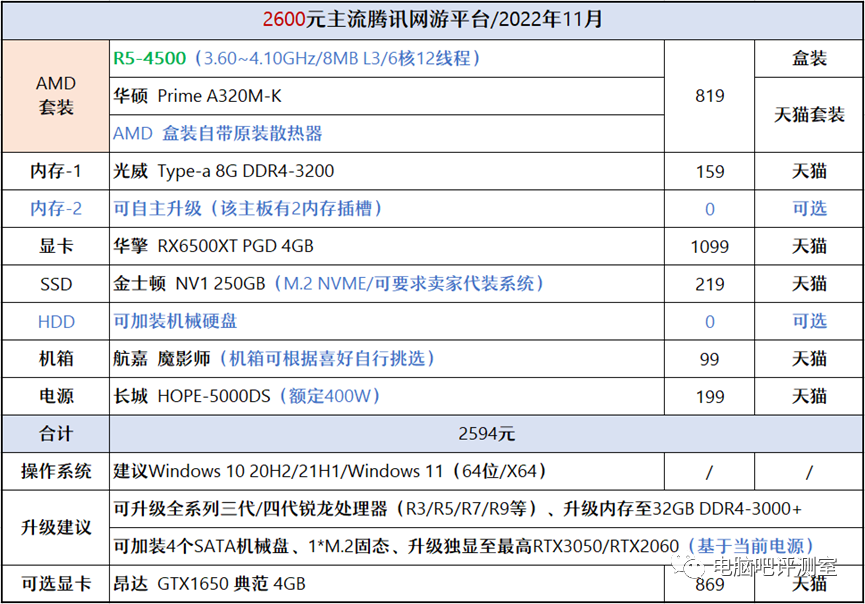Viewport: 865px width, 604px height.
Task: Click the '可选显卡' label
Action: coord(56,584)
